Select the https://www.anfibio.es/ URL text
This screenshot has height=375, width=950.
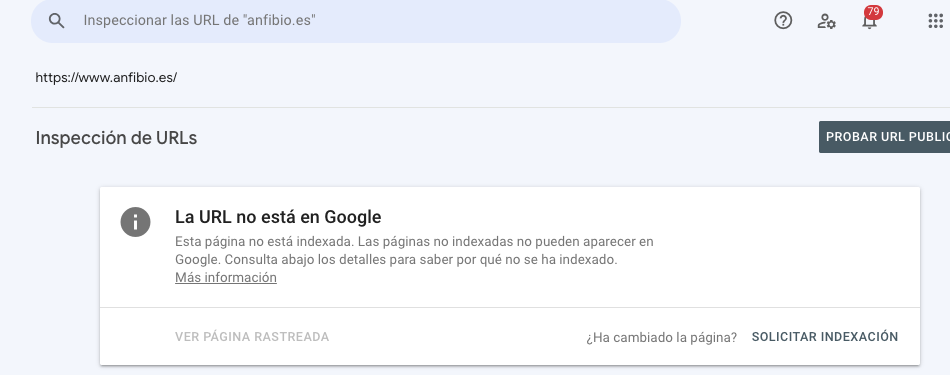(106, 78)
